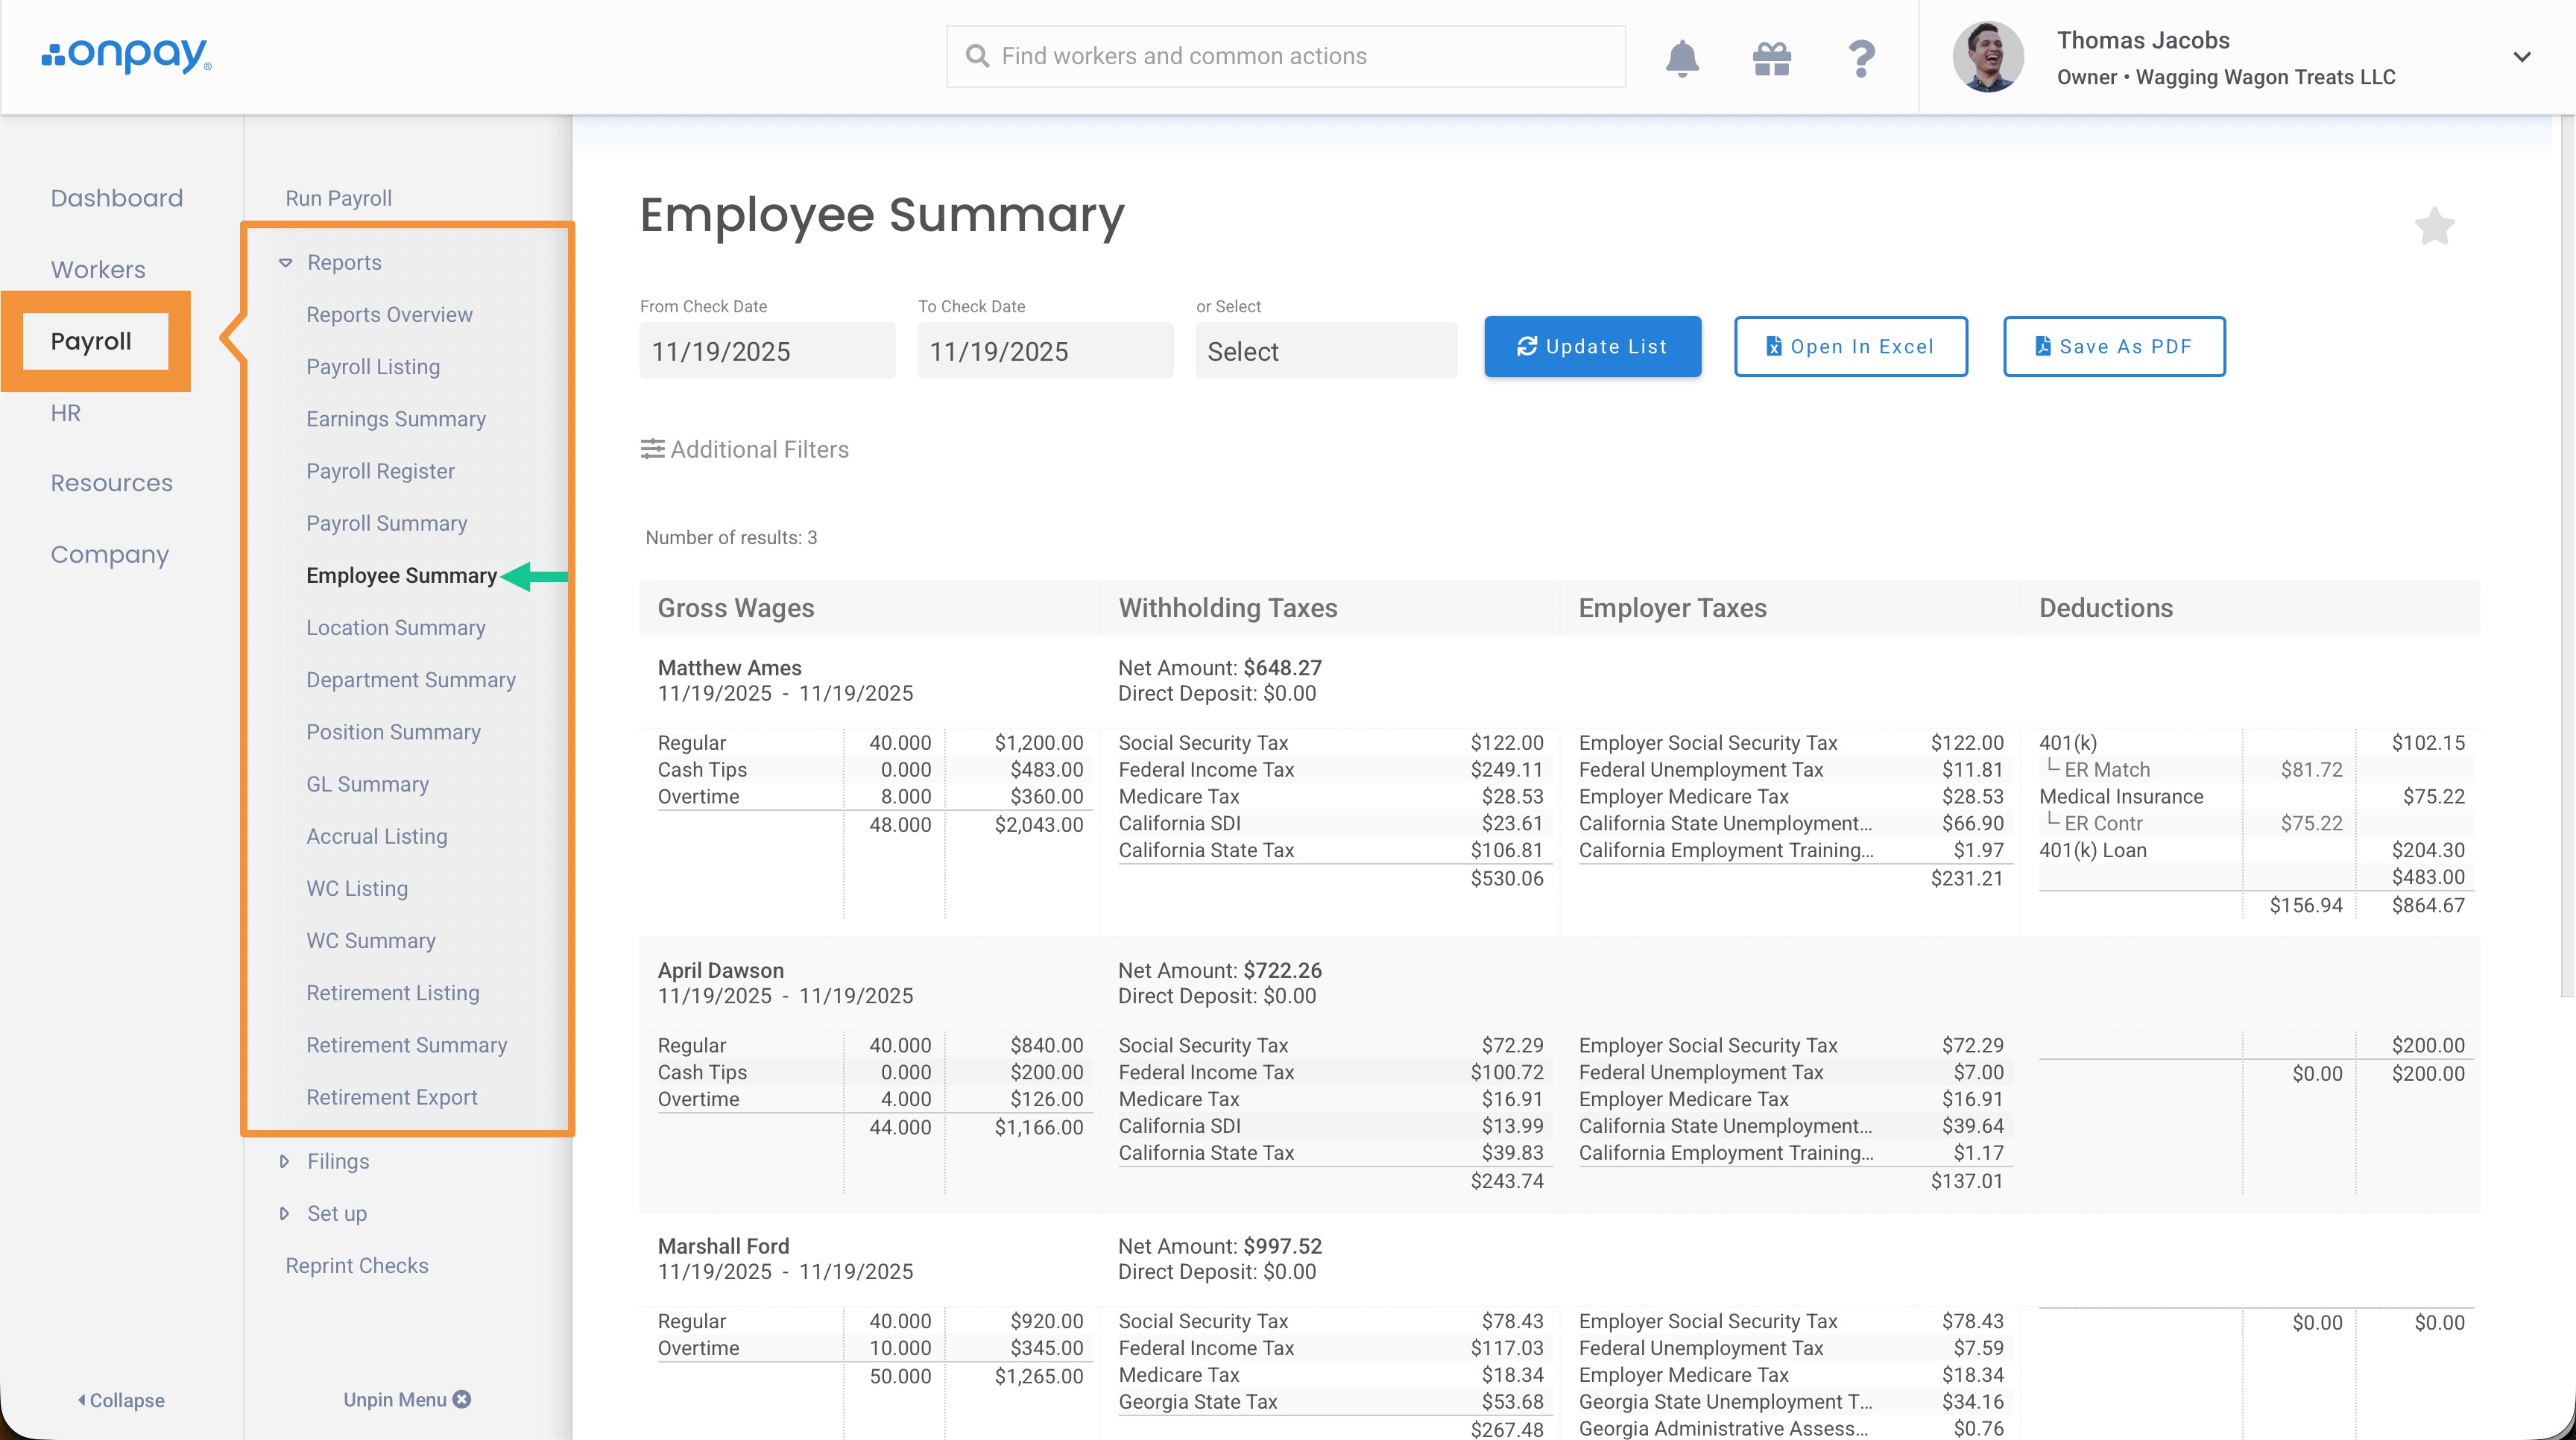The image size is (2576, 1440).
Task: Click the Save As PDF button
Action: 2114,347
